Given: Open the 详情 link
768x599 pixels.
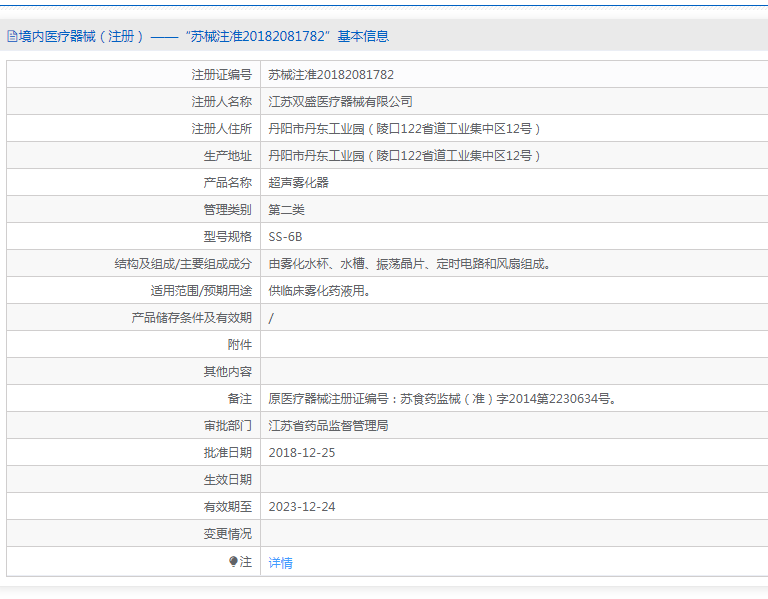Looking at the screenshot, I should 281,563.
